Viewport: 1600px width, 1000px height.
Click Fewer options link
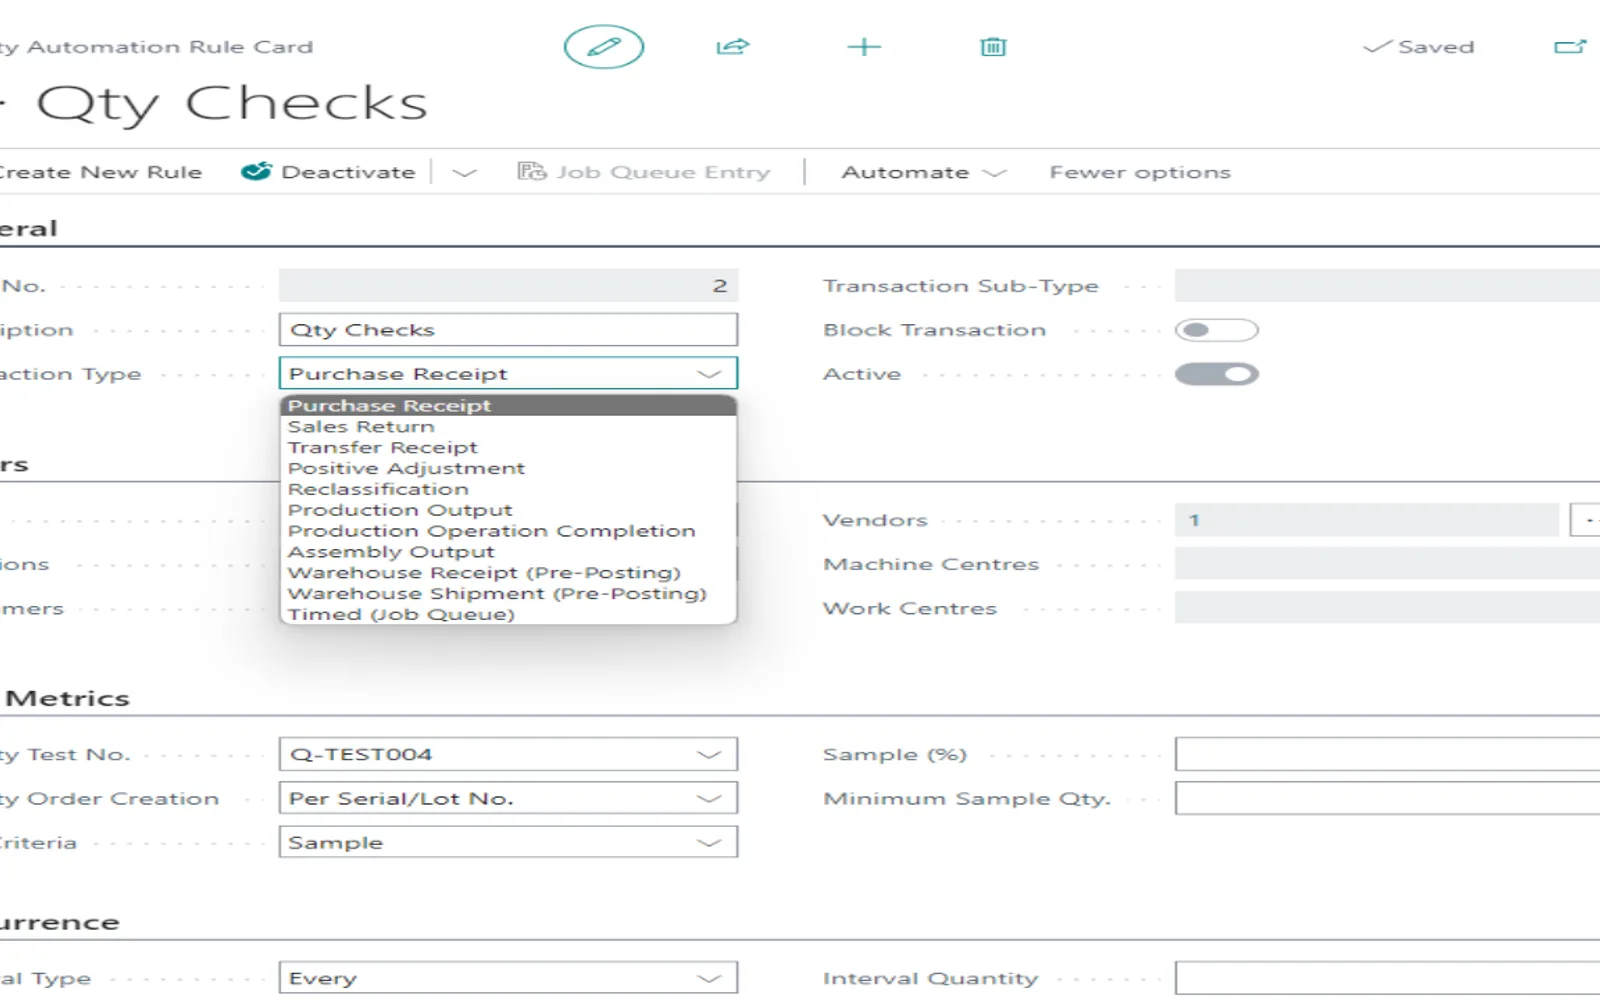(1140, 172)
